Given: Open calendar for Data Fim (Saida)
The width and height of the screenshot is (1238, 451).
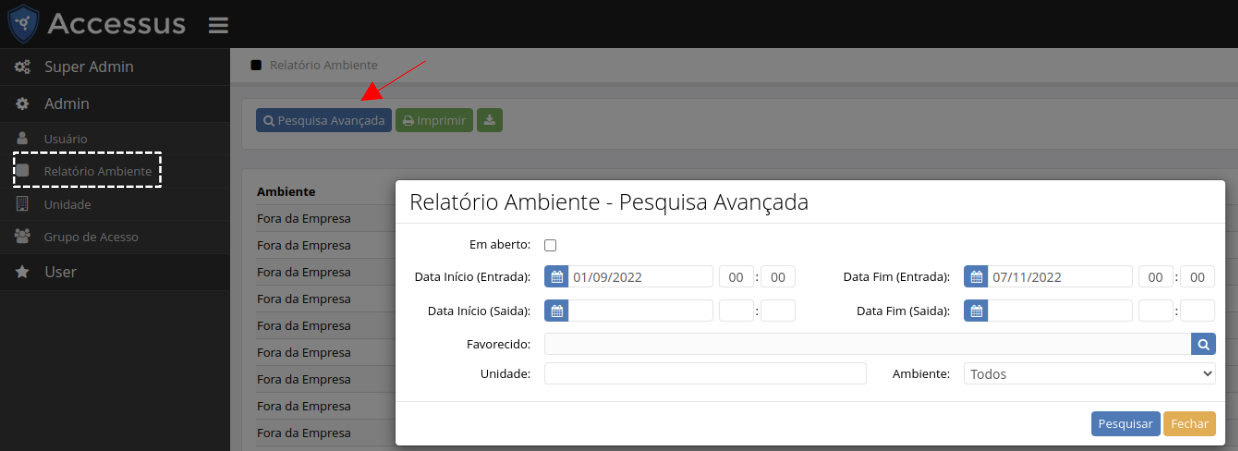Looking at the screenshot, I should click(976, 311).
